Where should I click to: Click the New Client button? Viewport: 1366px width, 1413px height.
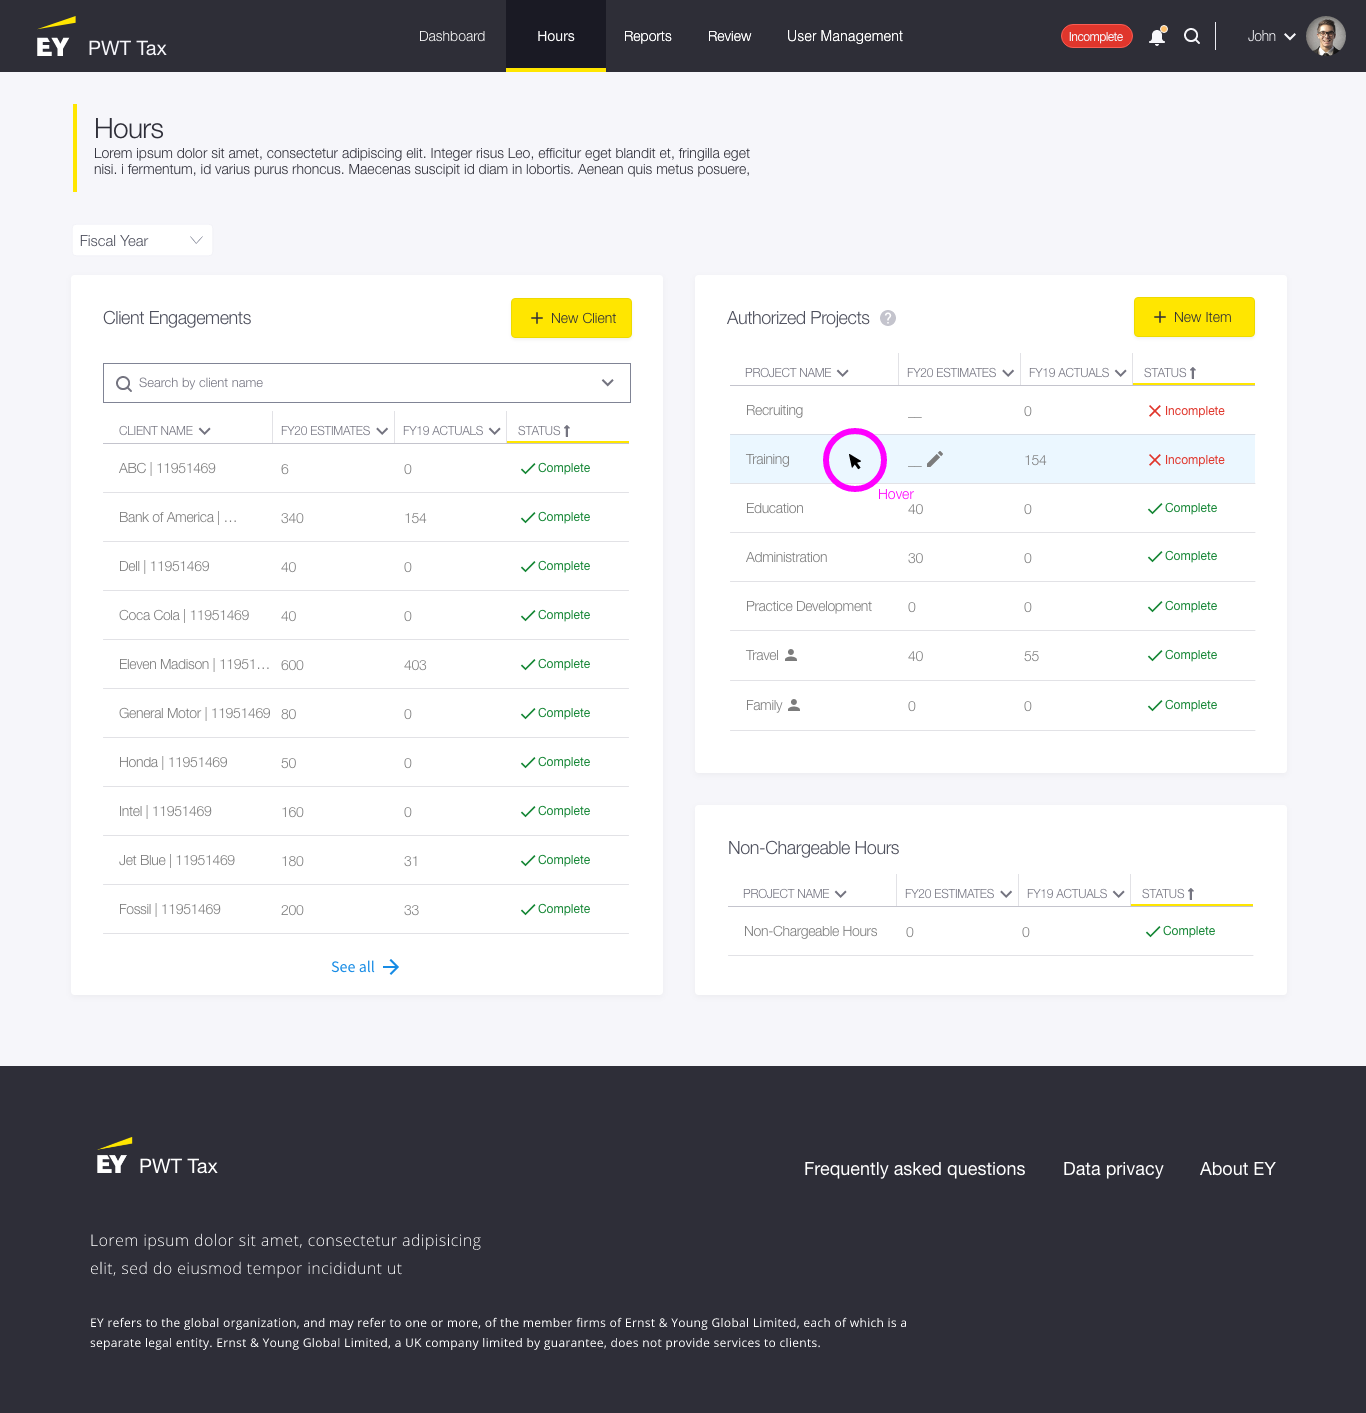click(571, 318)
